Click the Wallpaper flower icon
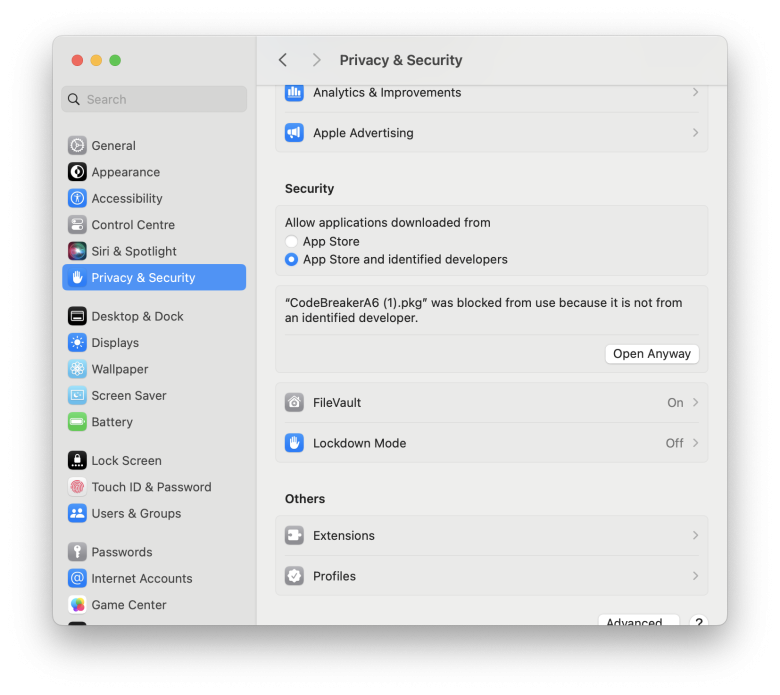Viewport: 780px width, 695px height. (77, 369)
